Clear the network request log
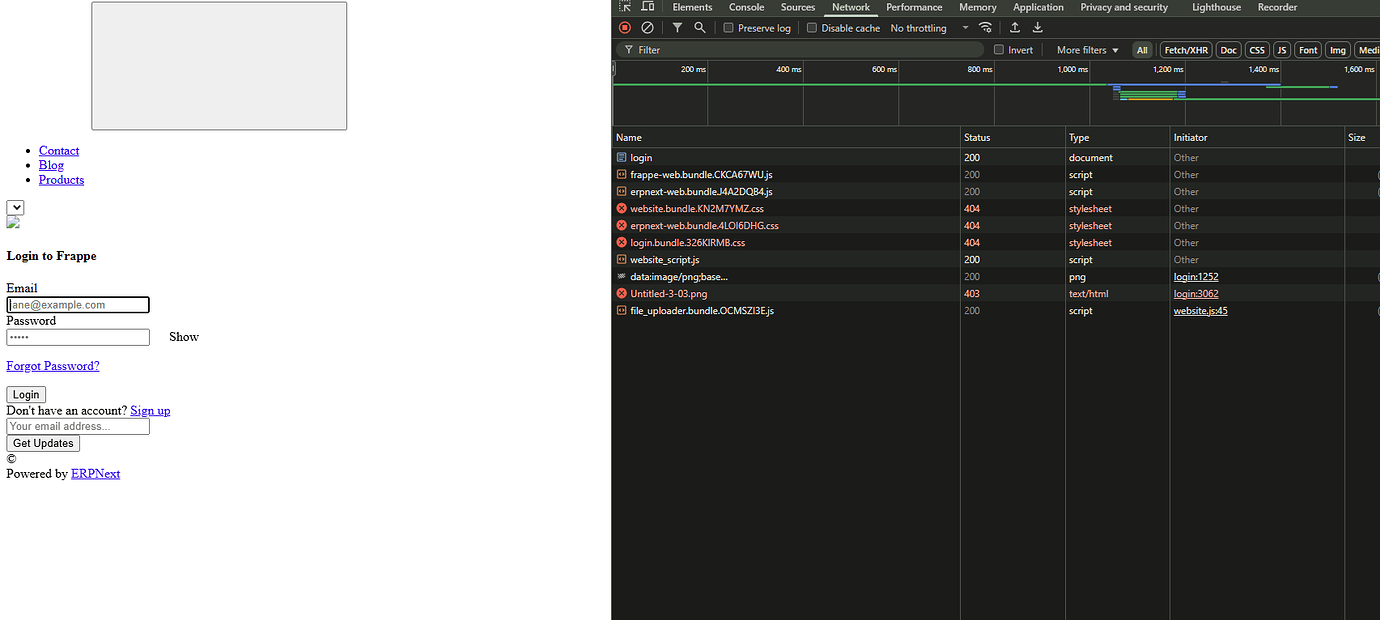The height and width of the screenshot is (620, 1380). pos(647,27)
